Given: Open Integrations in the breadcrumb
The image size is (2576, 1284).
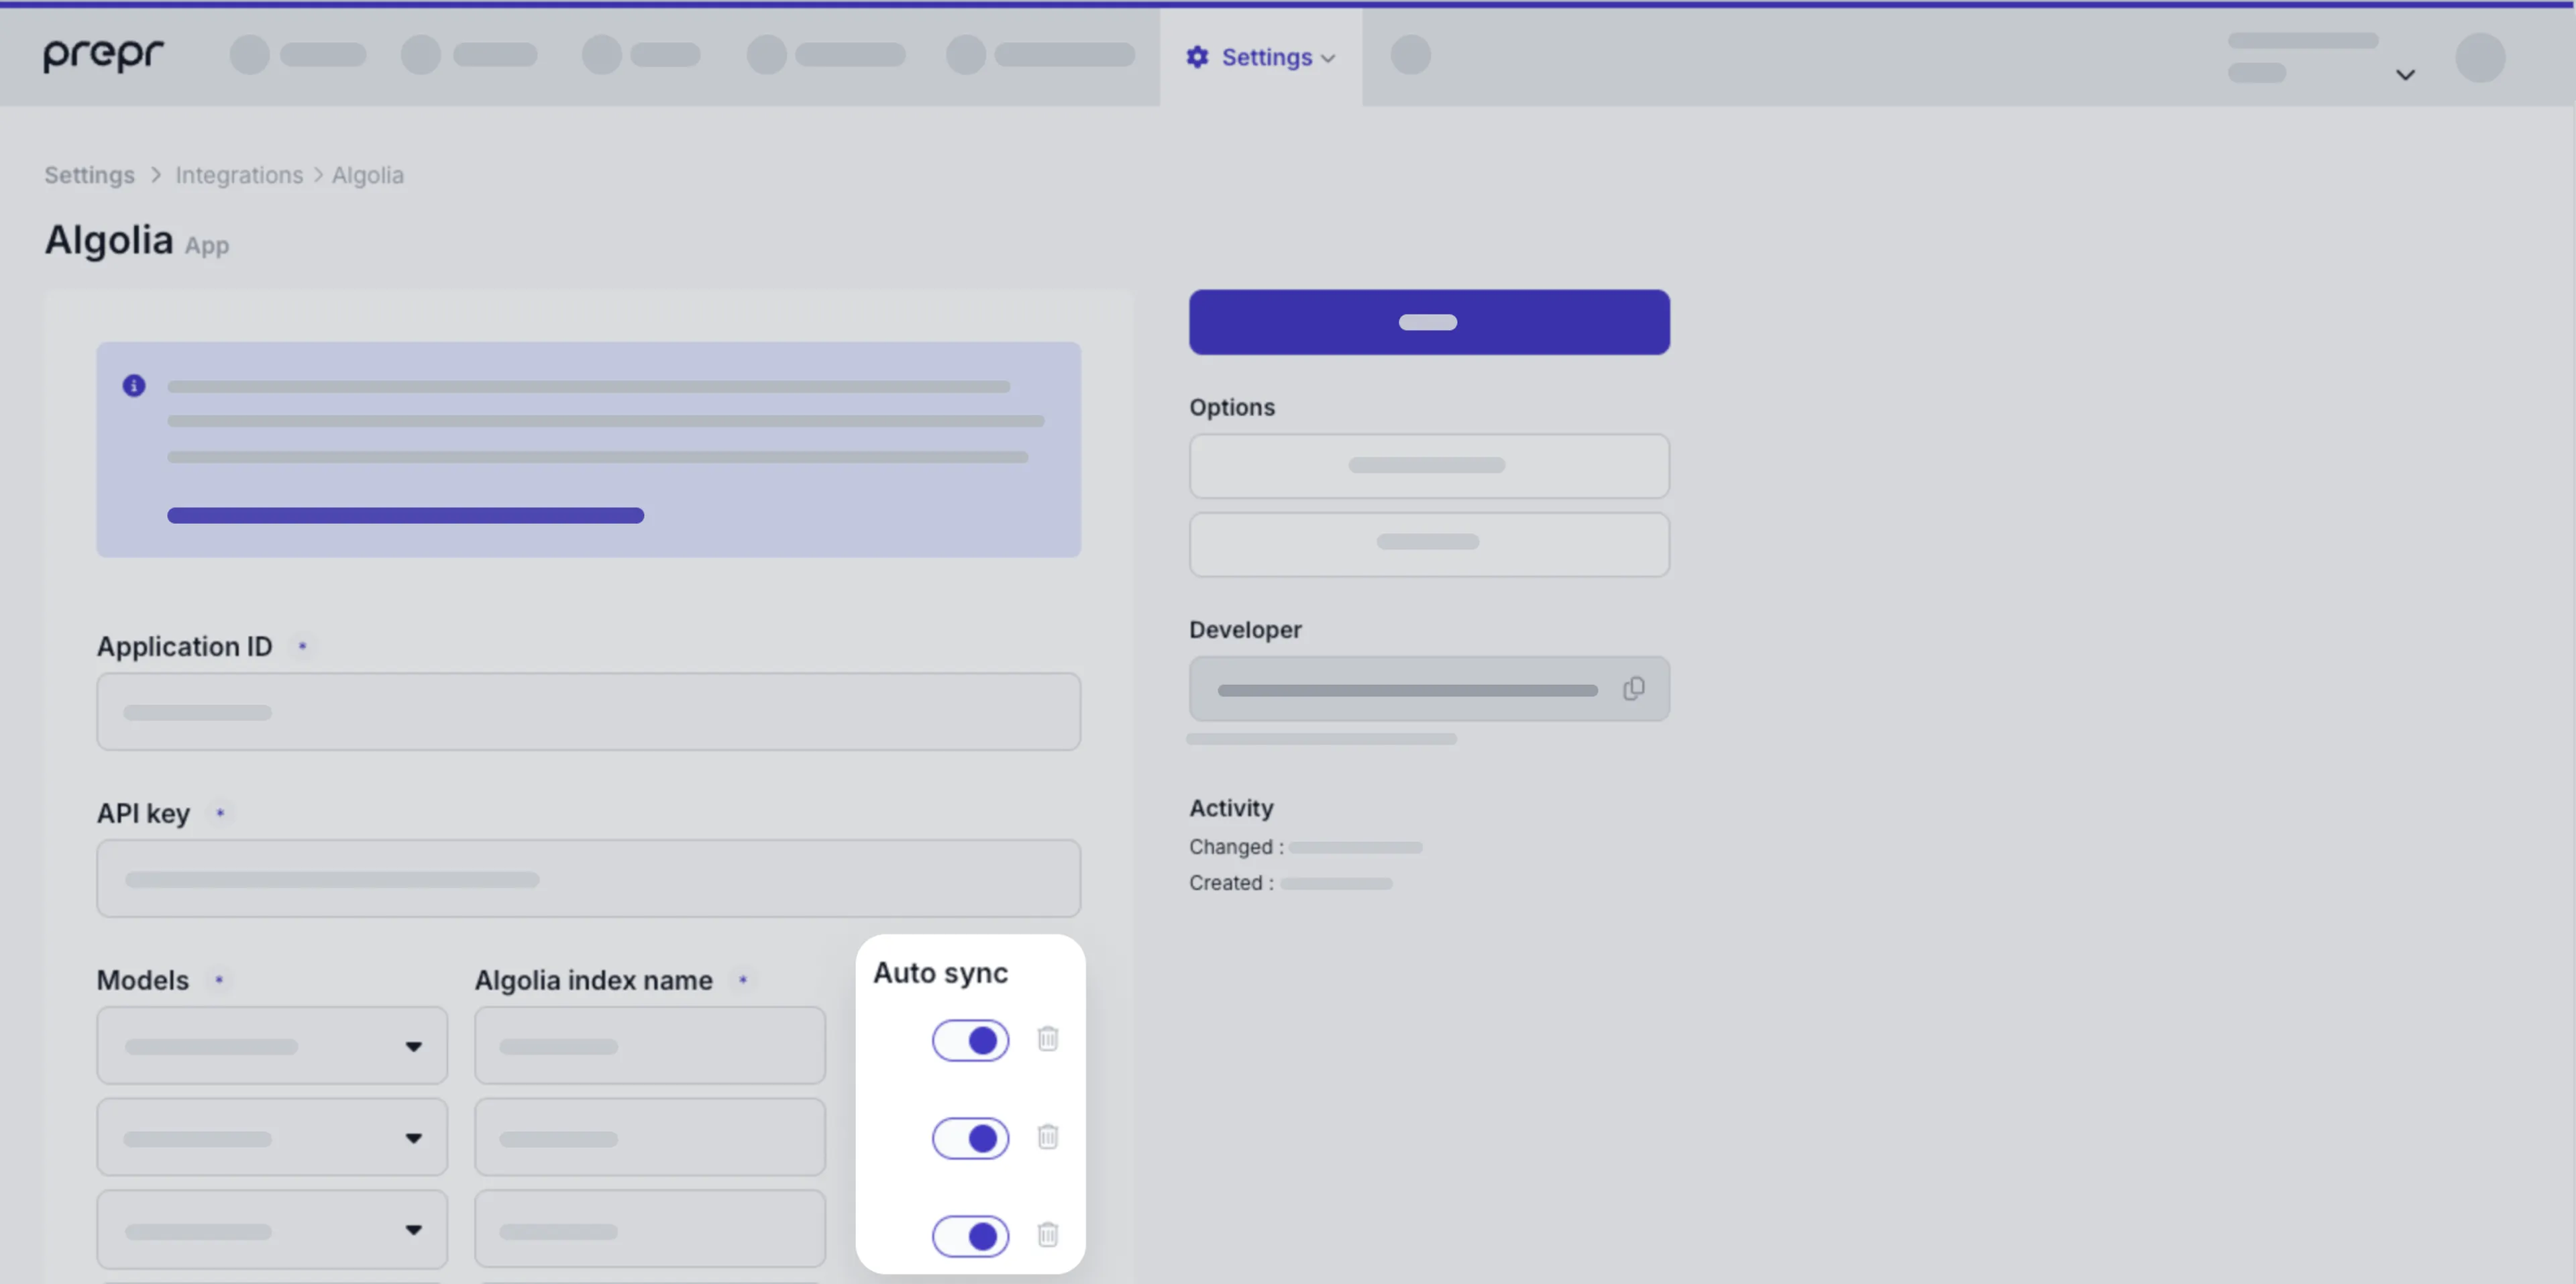Looking at the screenshot, I should coord(239,175).
